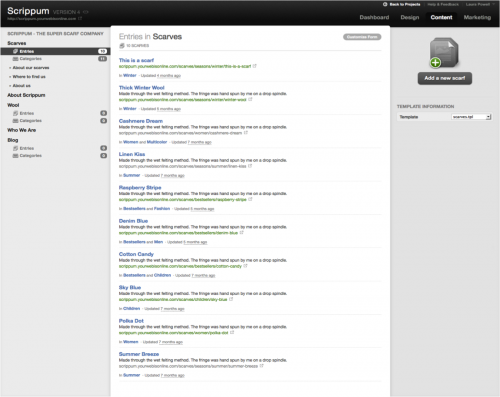The width and height of the screenshot is (500, 397).
Task: Open the Thick Winter Wool entry
Action: pos(142,88)
